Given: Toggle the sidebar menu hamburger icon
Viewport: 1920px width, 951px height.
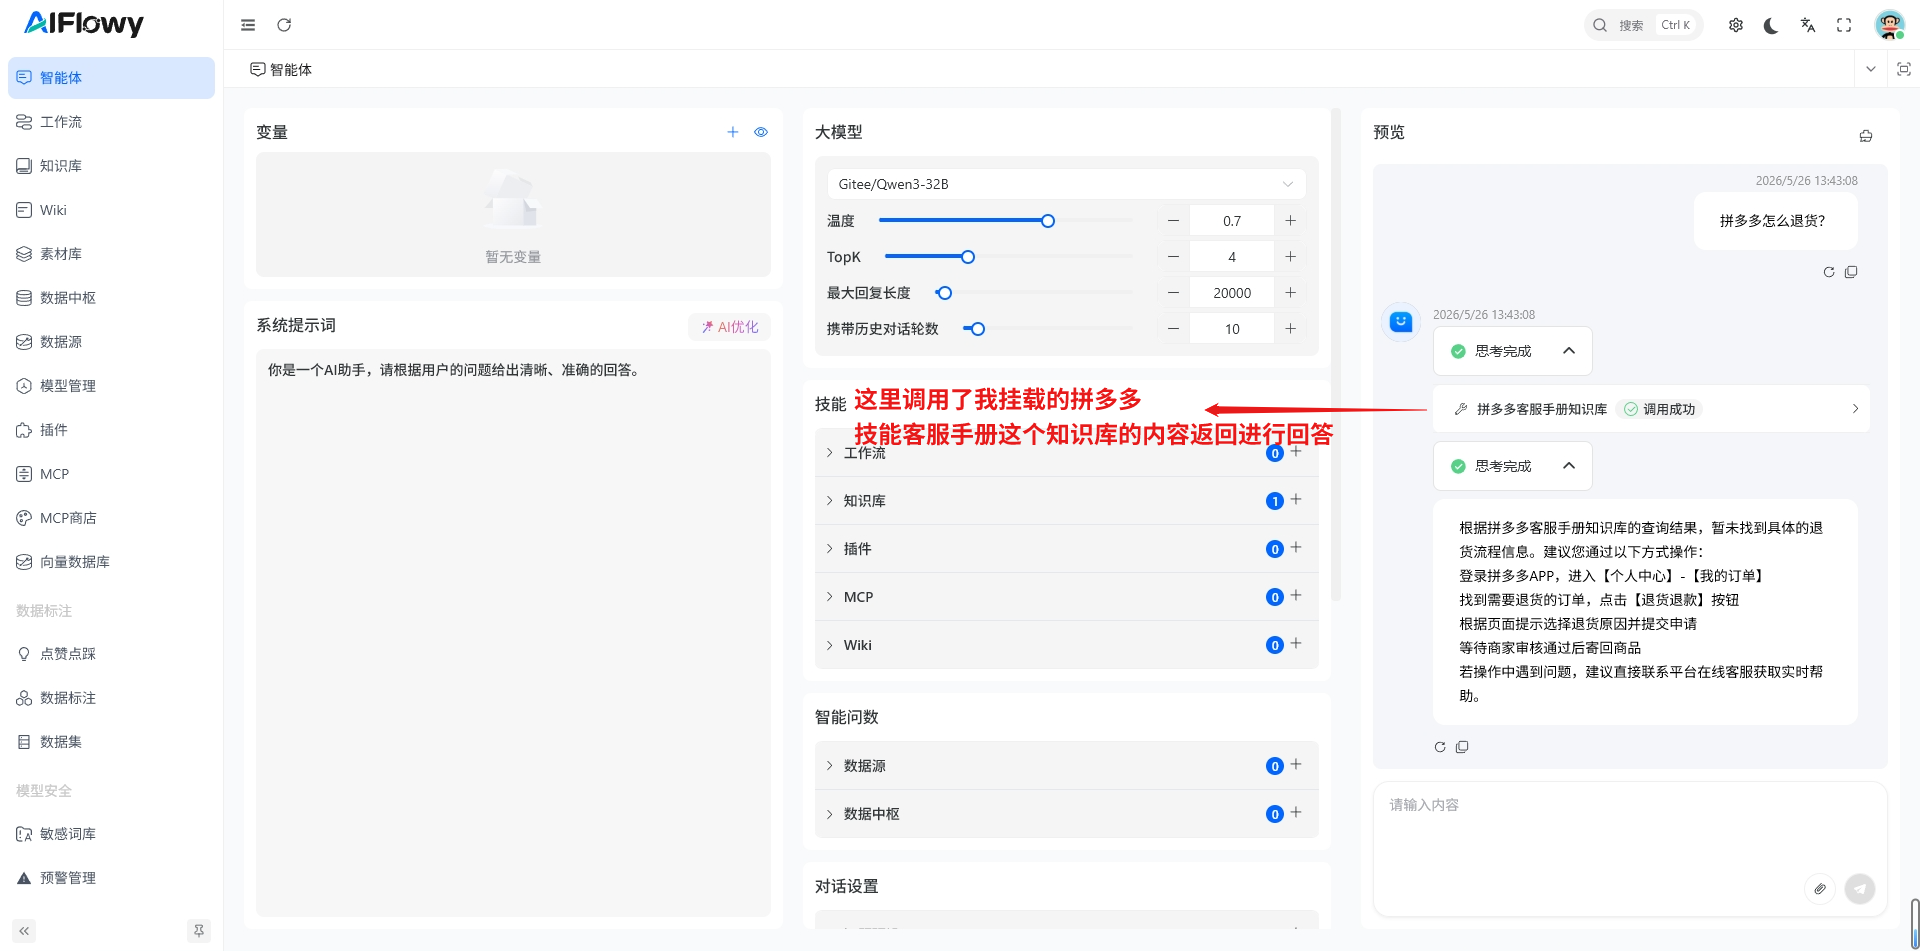Looking at the screenshot, I should [x=248, y=25].
